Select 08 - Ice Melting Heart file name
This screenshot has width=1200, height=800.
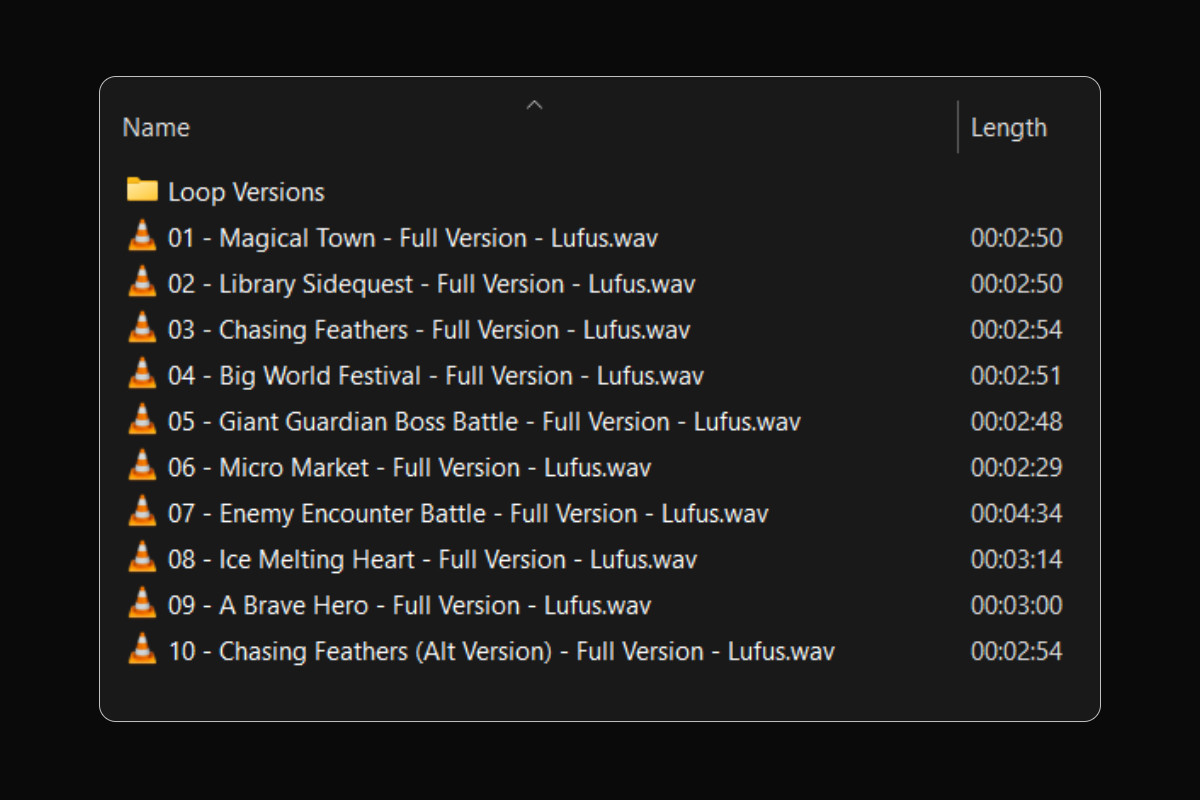[x=432, y=559]
